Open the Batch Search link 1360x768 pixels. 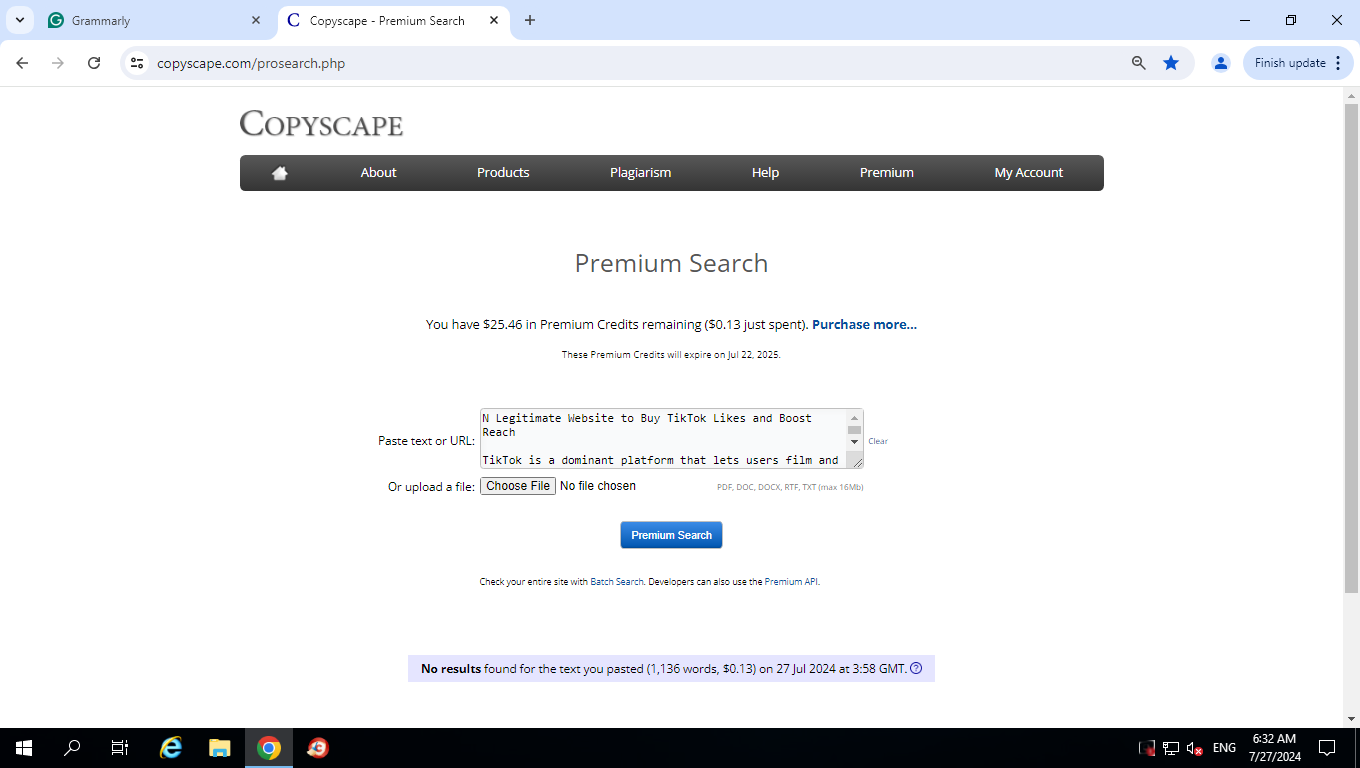click(617, 582)
